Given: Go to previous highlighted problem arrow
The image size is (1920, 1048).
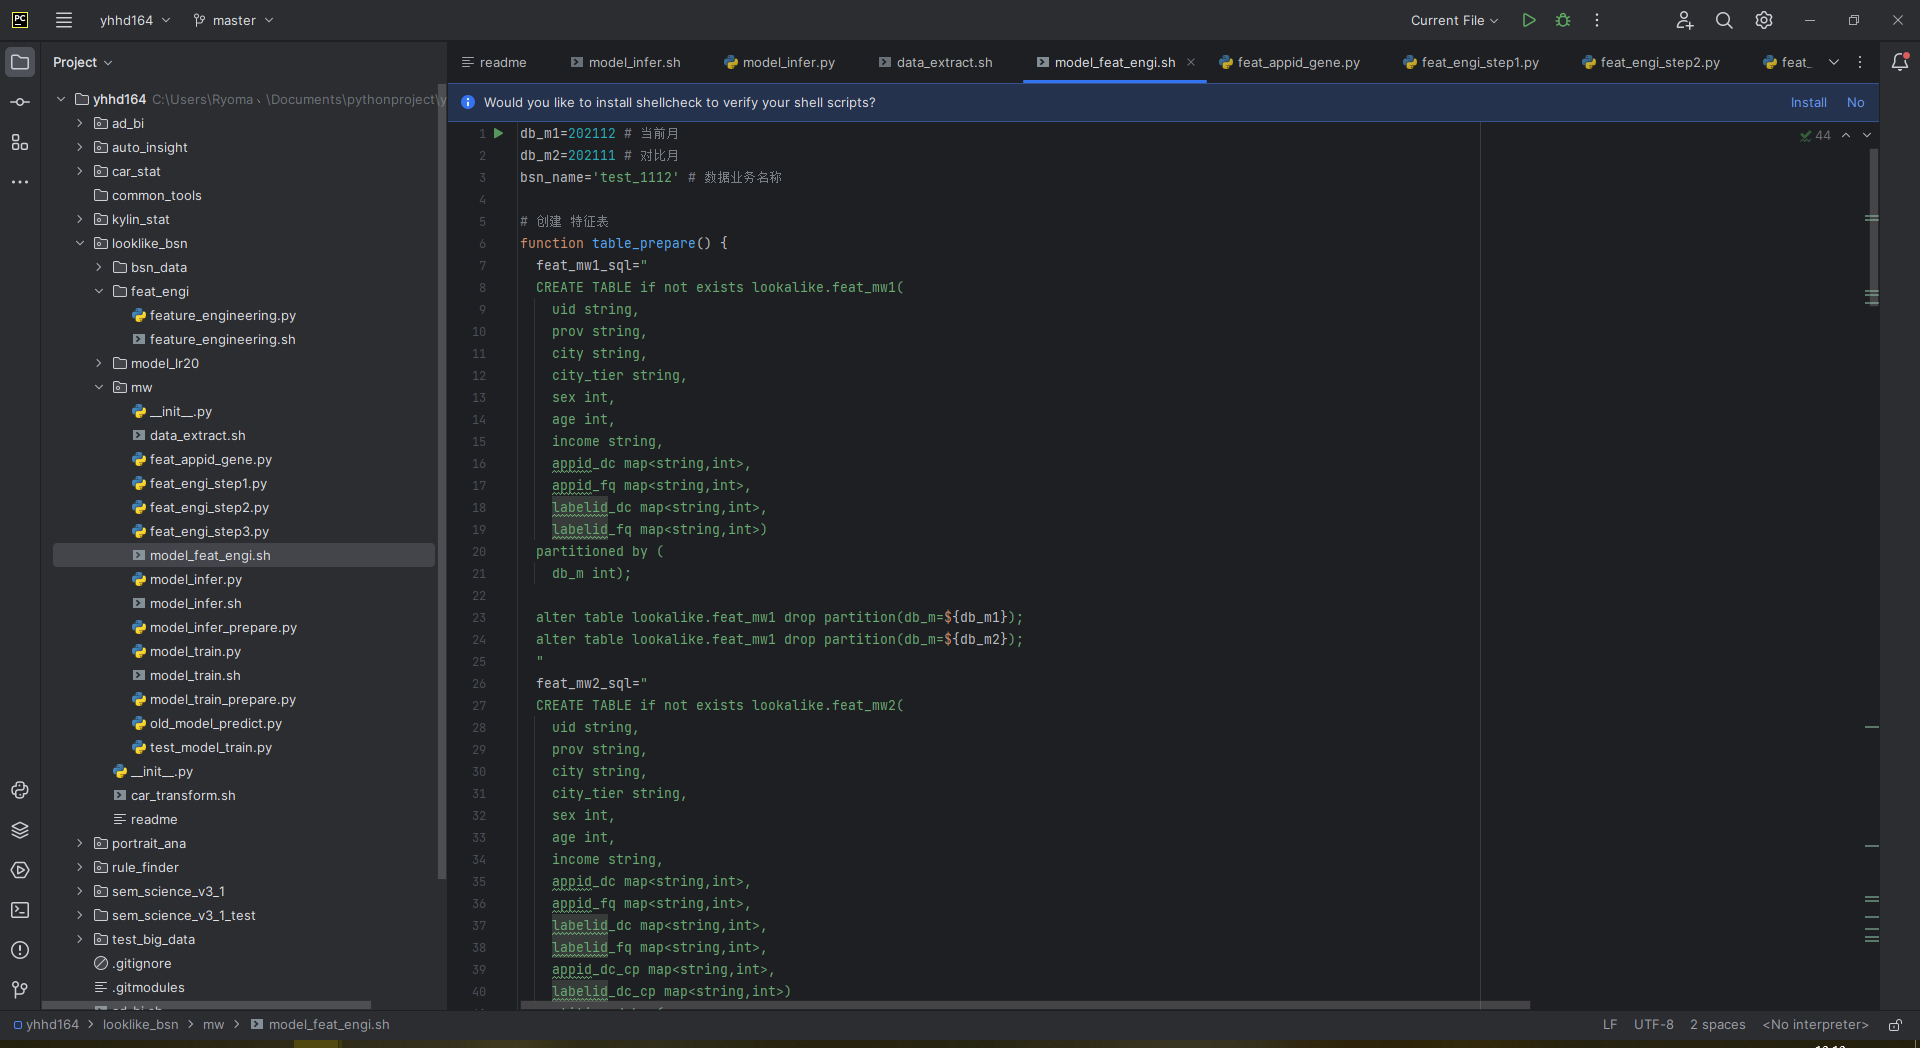Looking at the screenshot, I should [x=1846, y=135].
